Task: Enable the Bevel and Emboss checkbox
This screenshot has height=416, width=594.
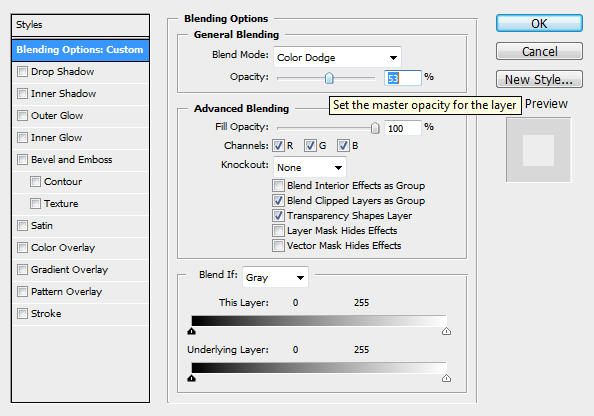Action: pyautogui.click(x=22, y=160)
